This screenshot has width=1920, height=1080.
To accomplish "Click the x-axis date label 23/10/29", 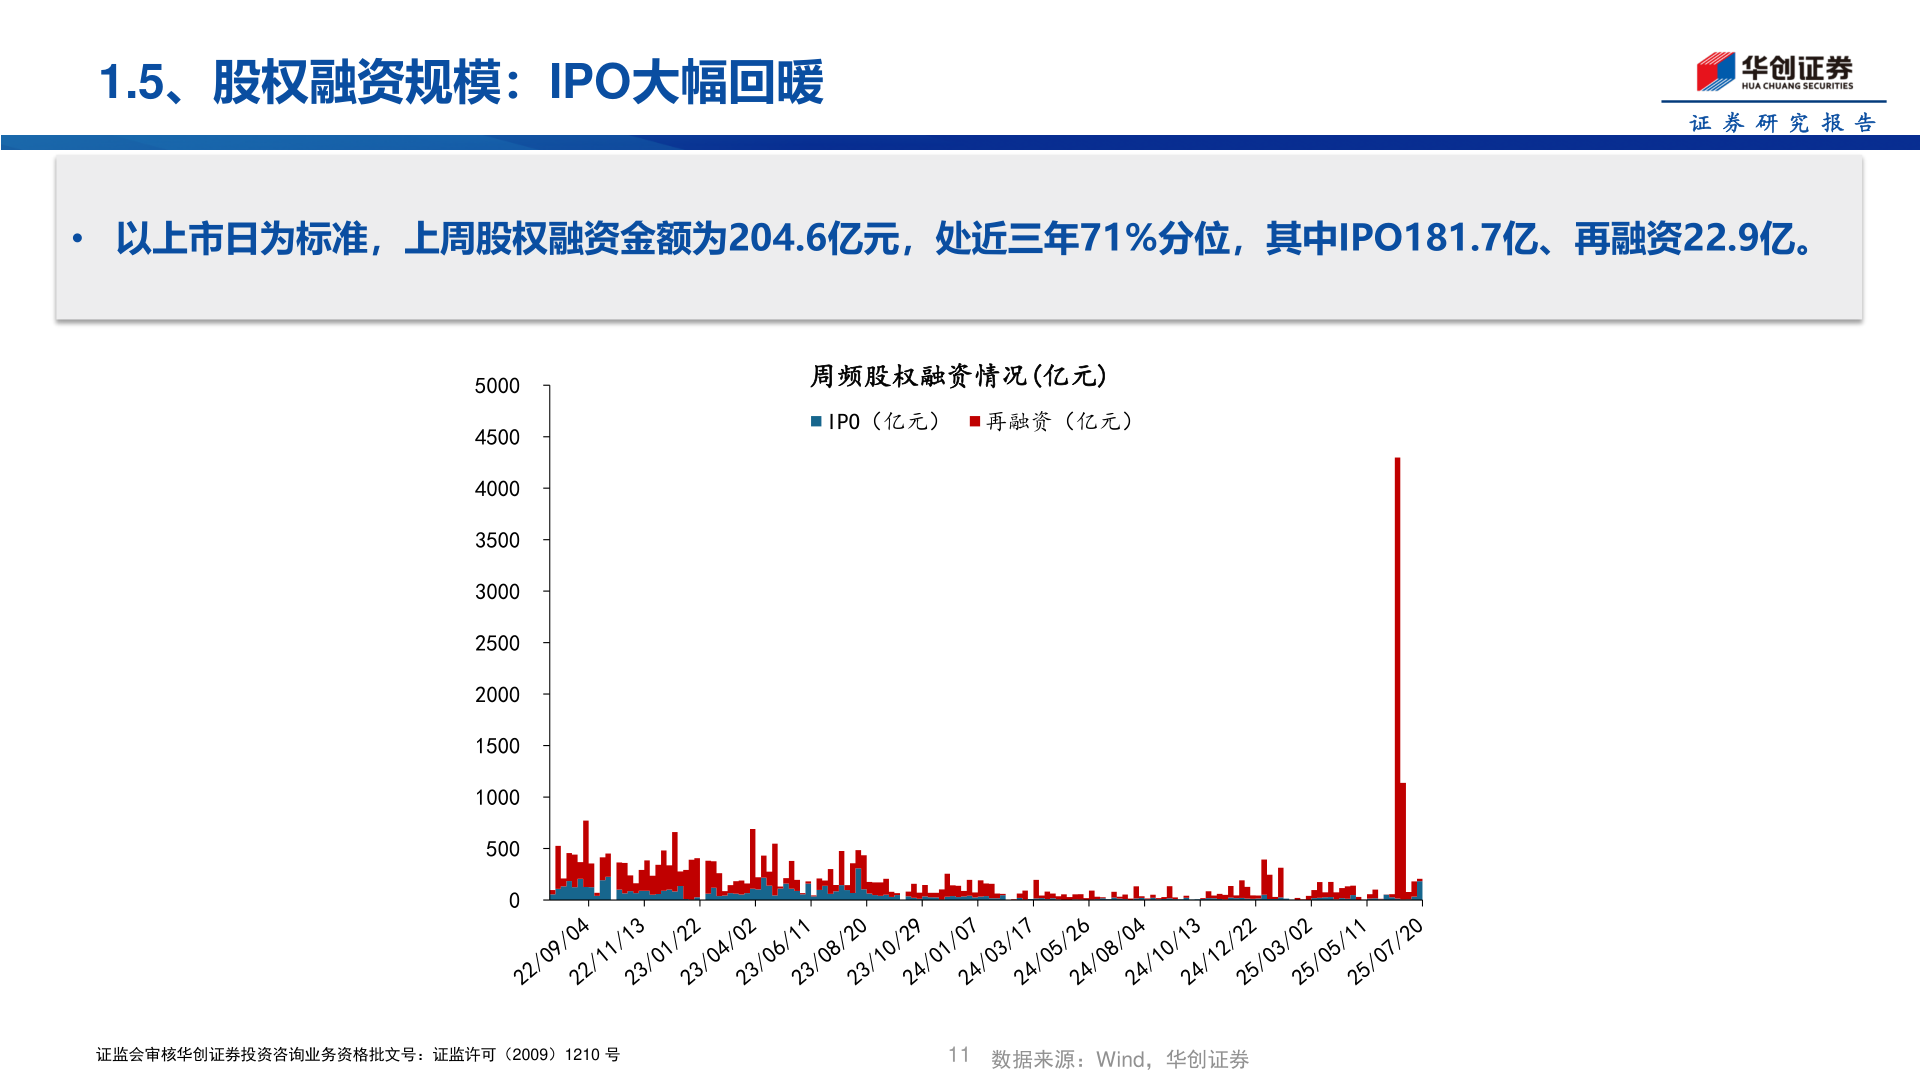I will 885,952.
